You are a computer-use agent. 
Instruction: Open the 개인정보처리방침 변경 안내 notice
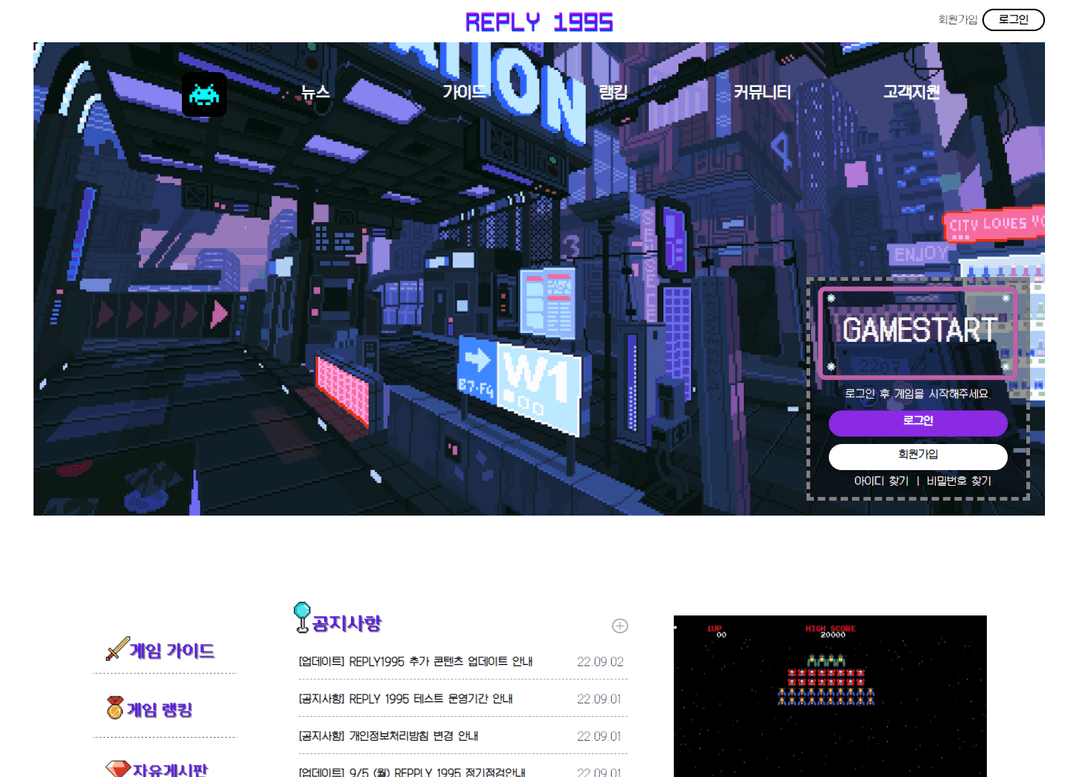pos(388,736)
